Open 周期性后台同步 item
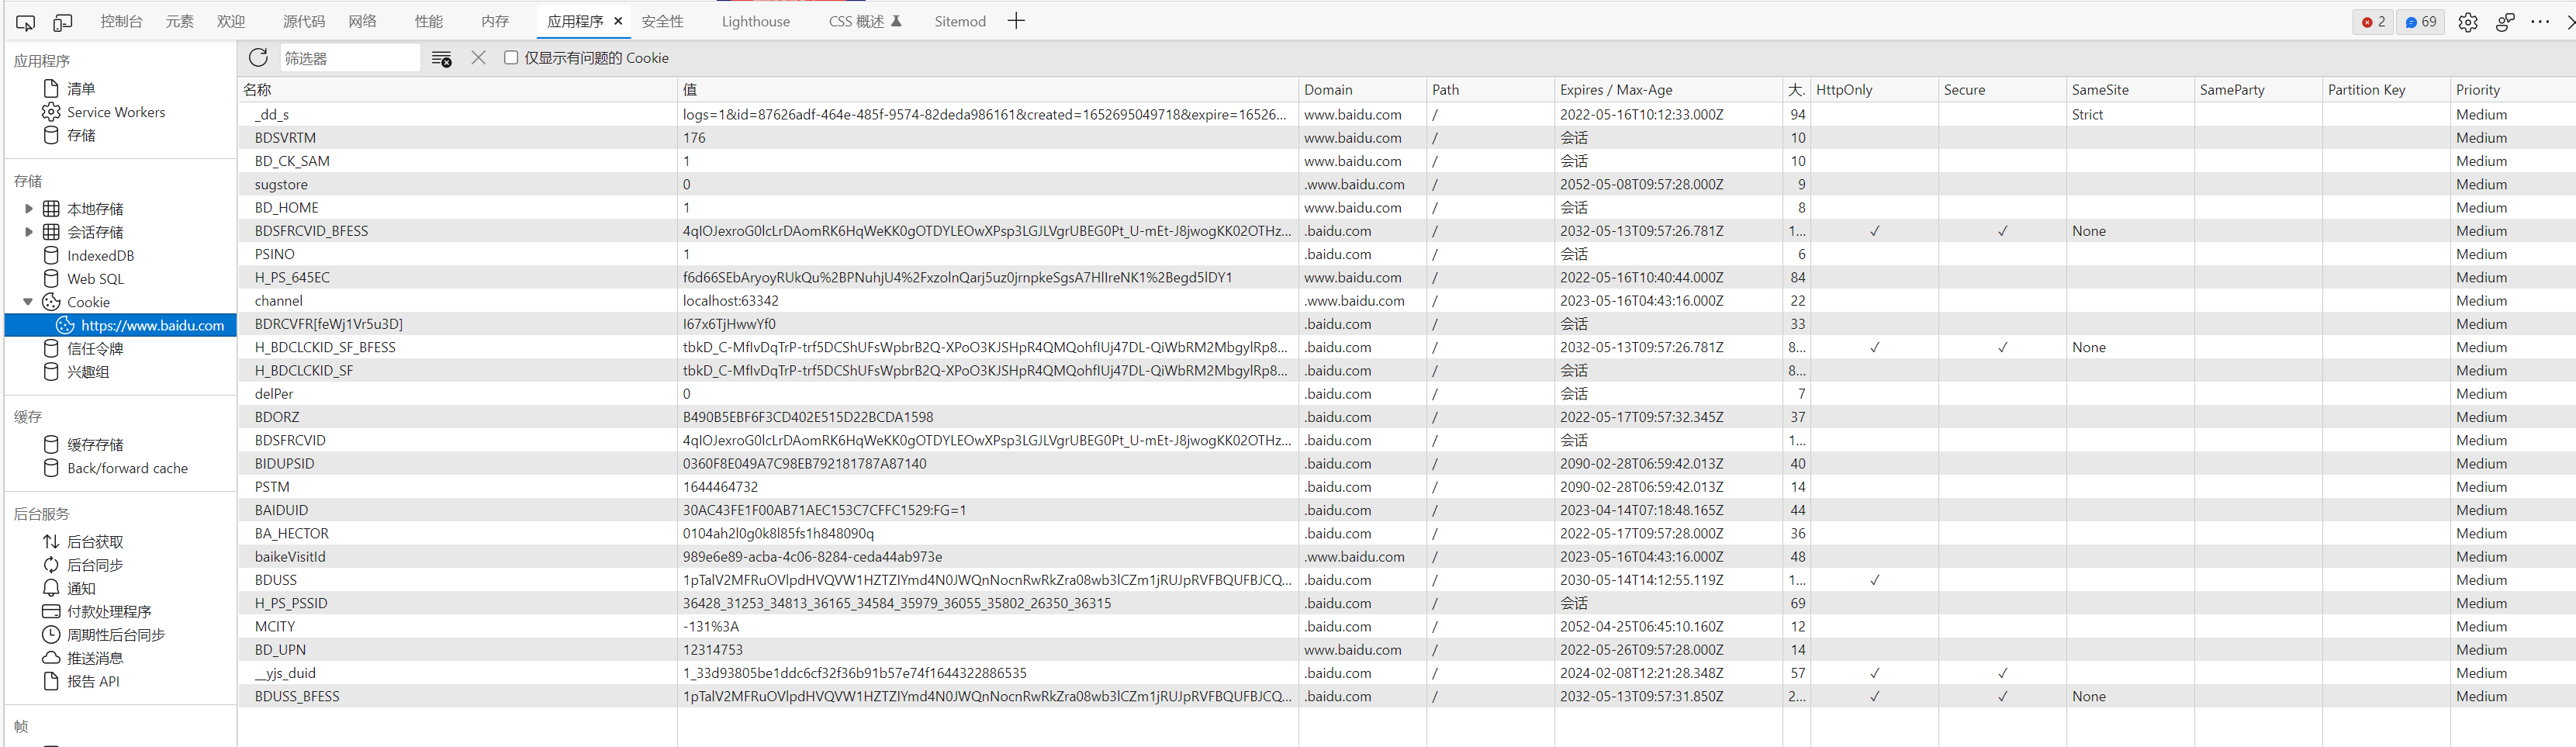The width and height of the screenshot is (2576, 747). click(116, 635)
